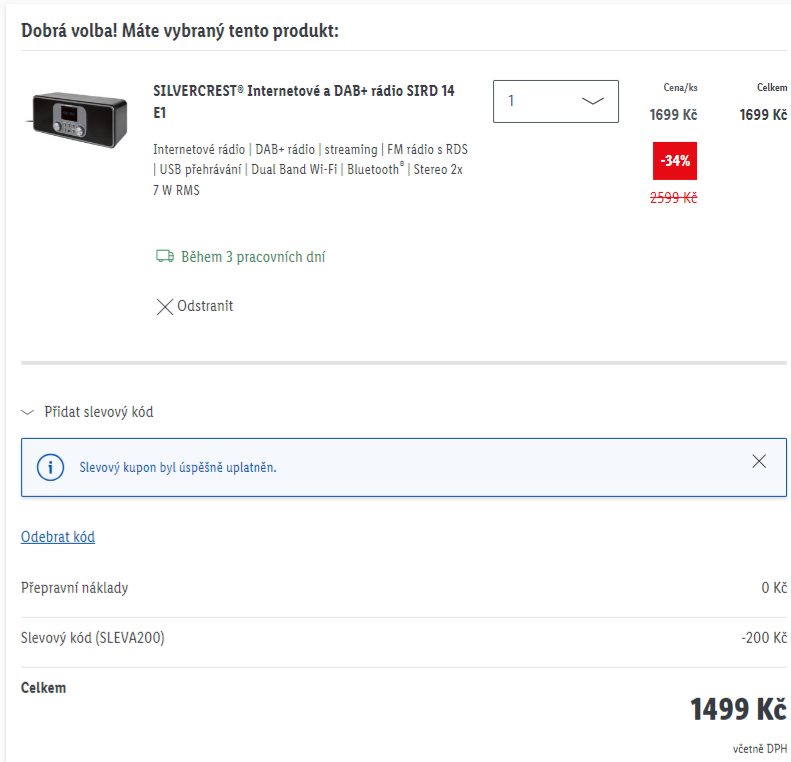Click the red -34% discount badge
This screenshot has height=762, width=791.
click(x=674, y=161)
